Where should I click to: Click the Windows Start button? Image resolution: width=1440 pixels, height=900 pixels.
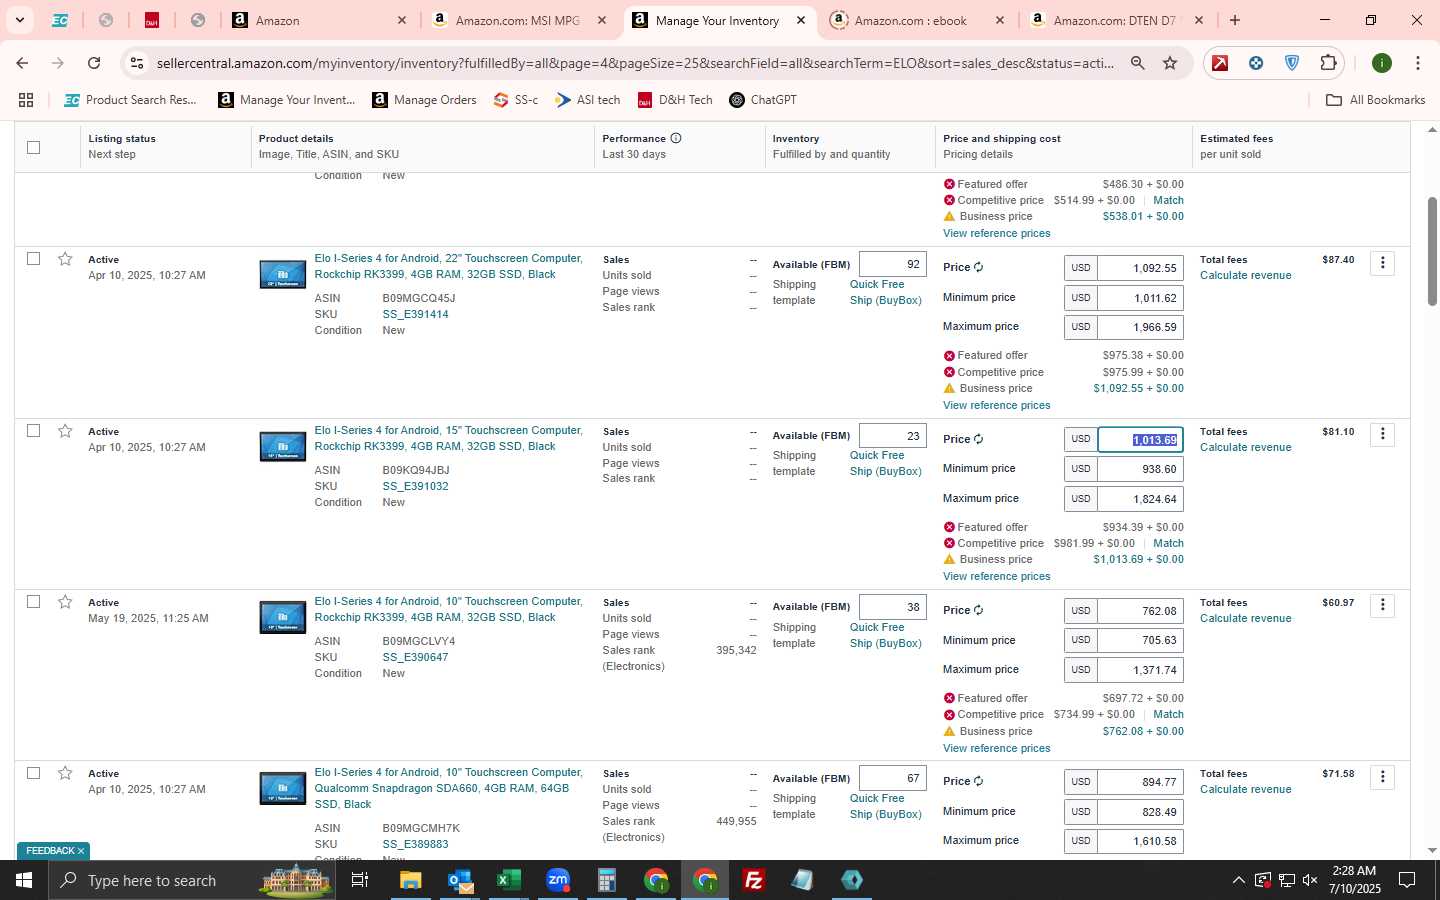pos(24,880)
